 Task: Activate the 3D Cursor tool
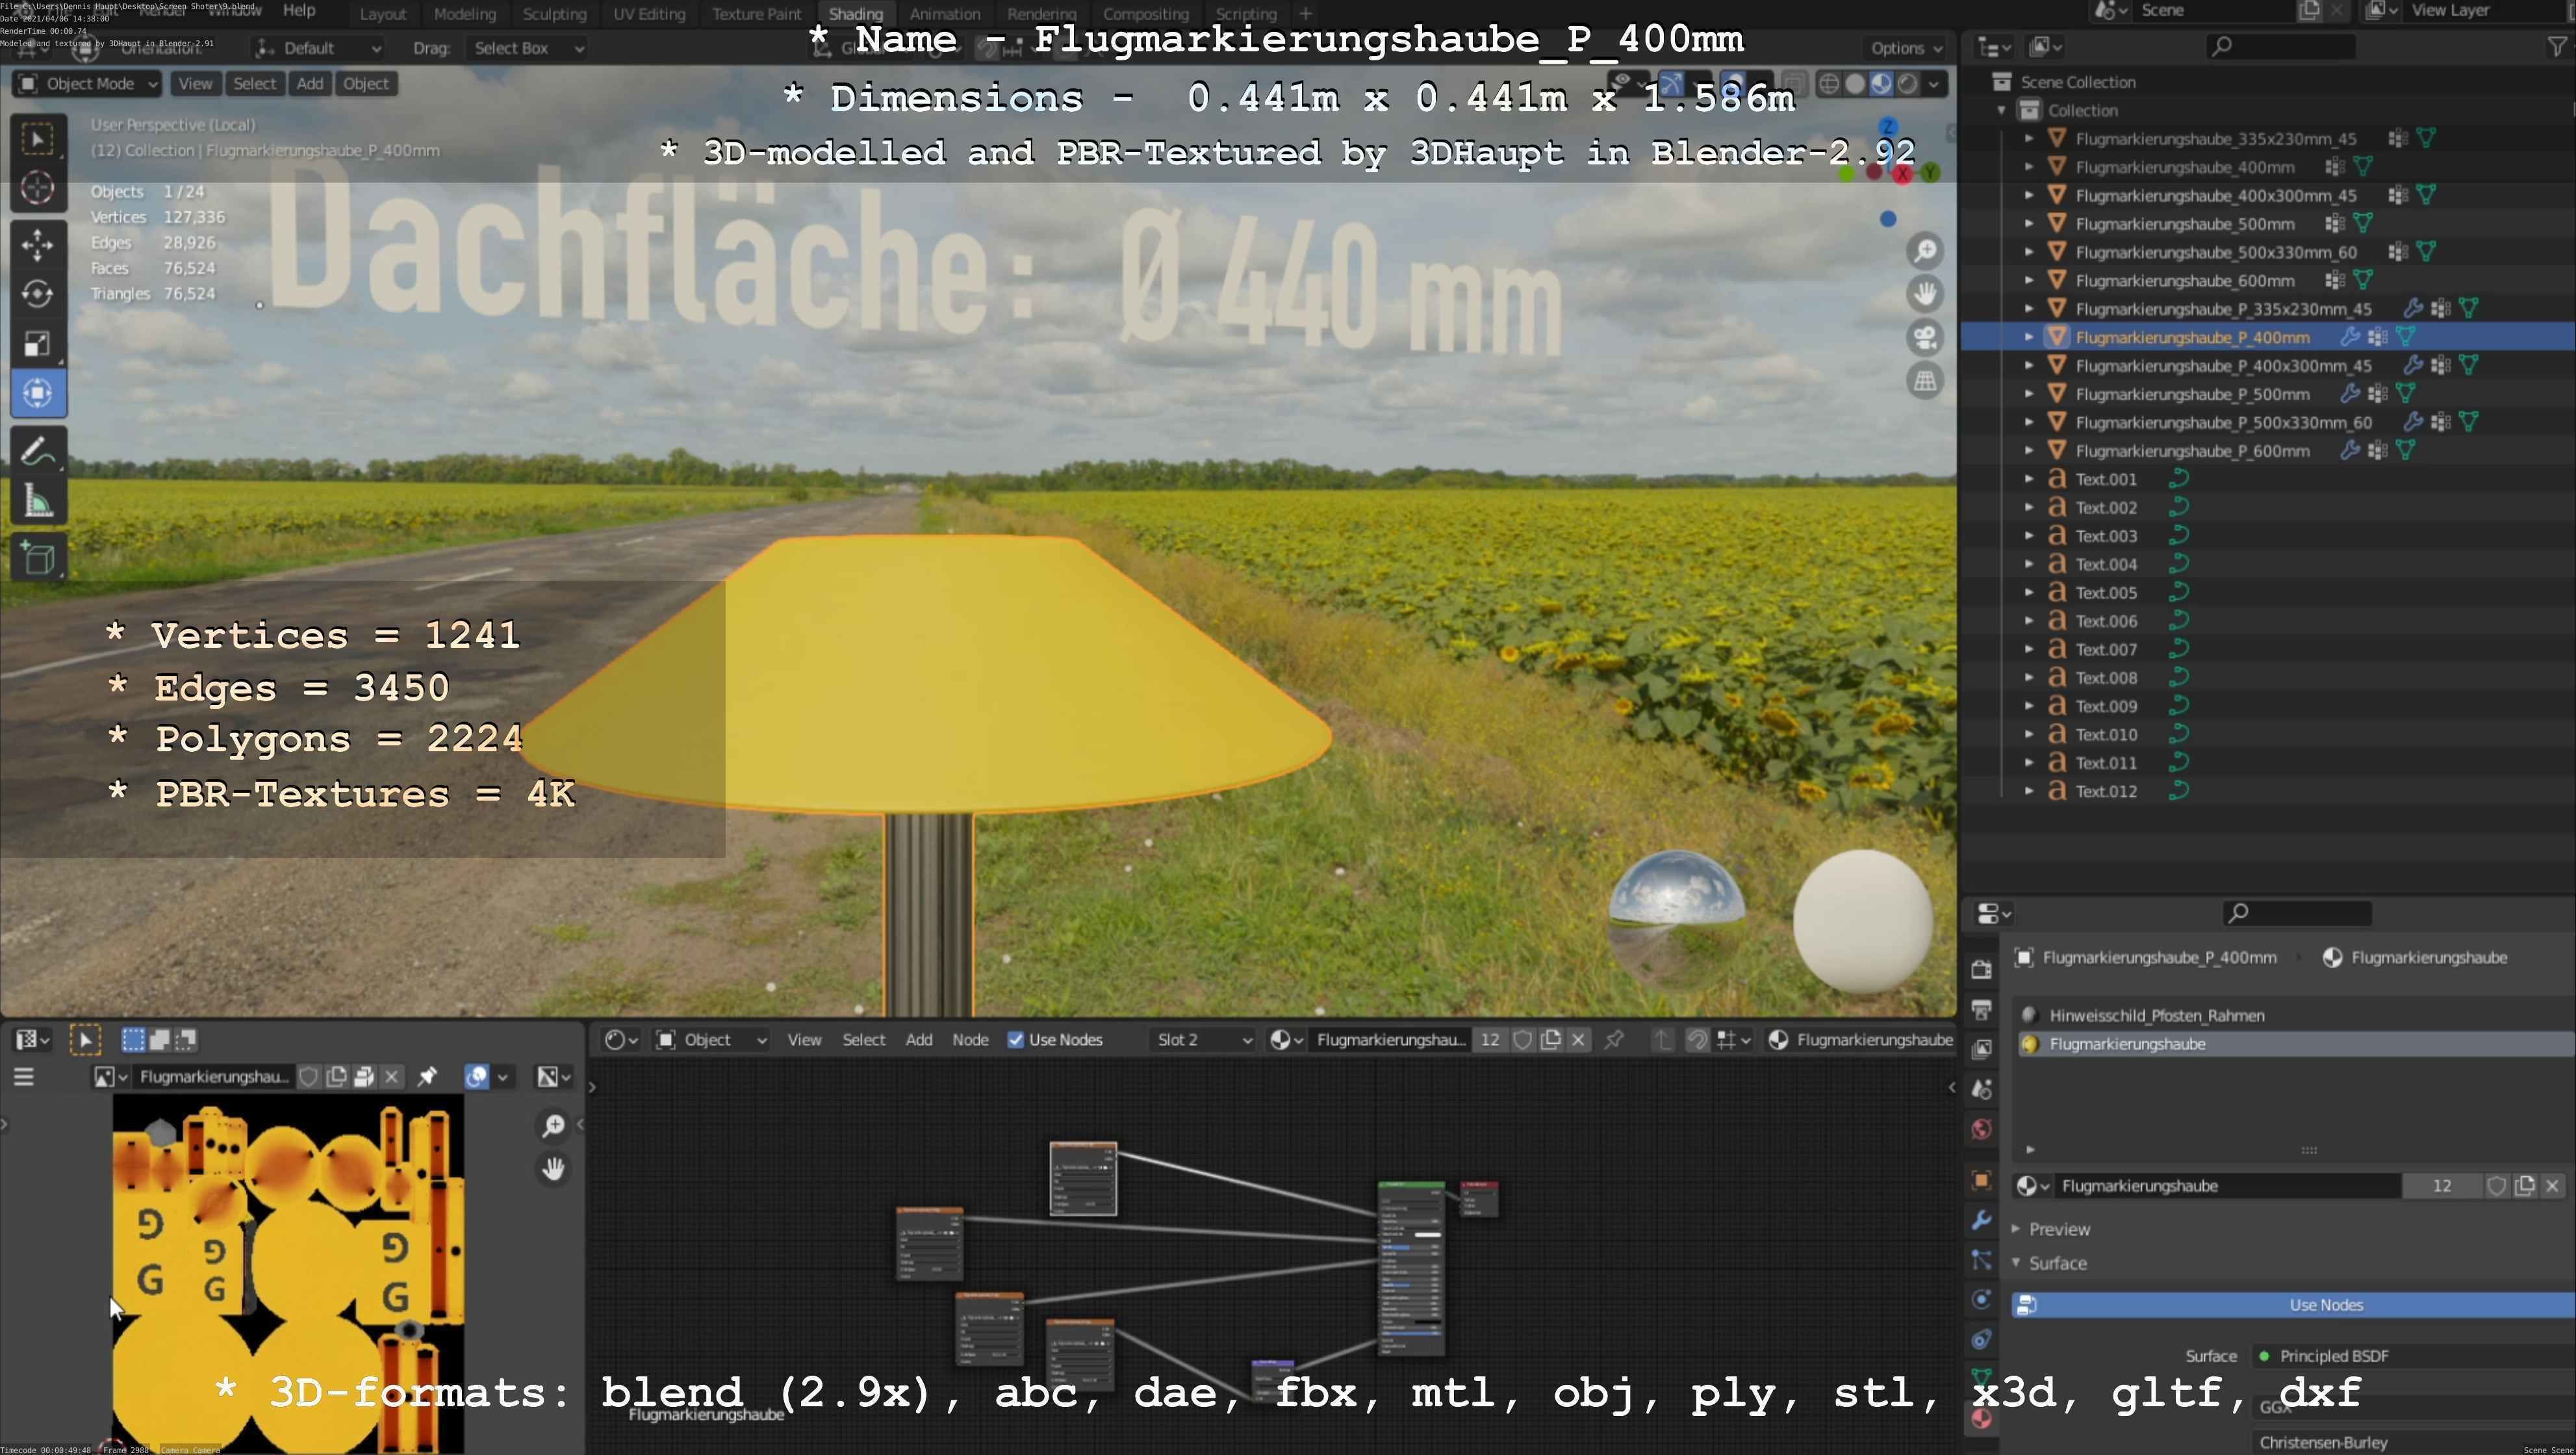[38, 188]
